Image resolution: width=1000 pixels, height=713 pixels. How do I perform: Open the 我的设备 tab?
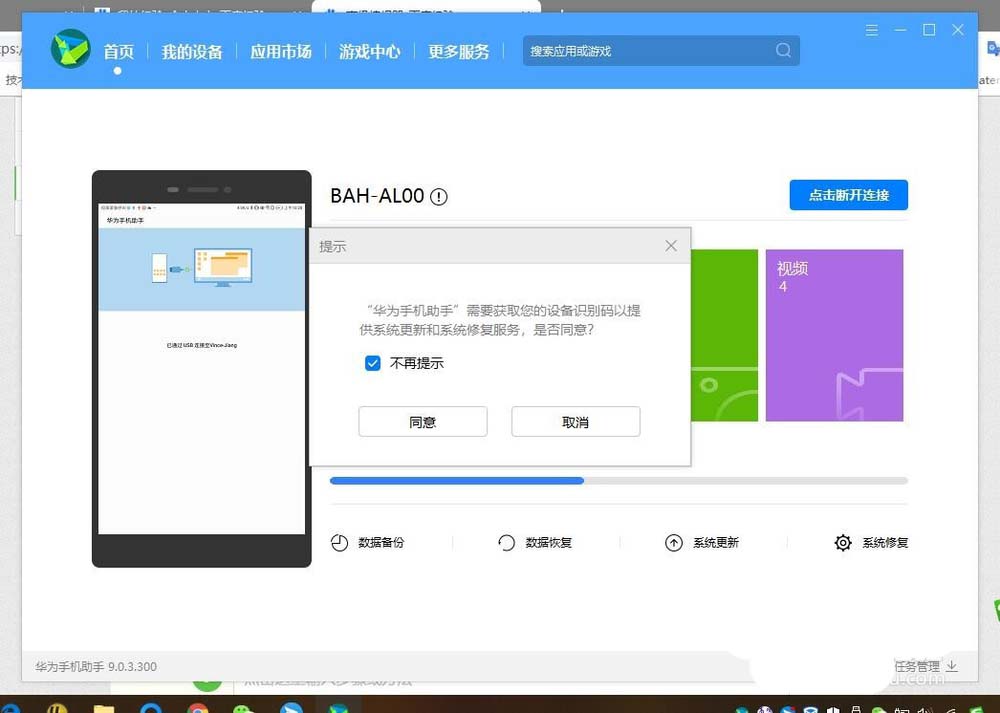point(192,52)
